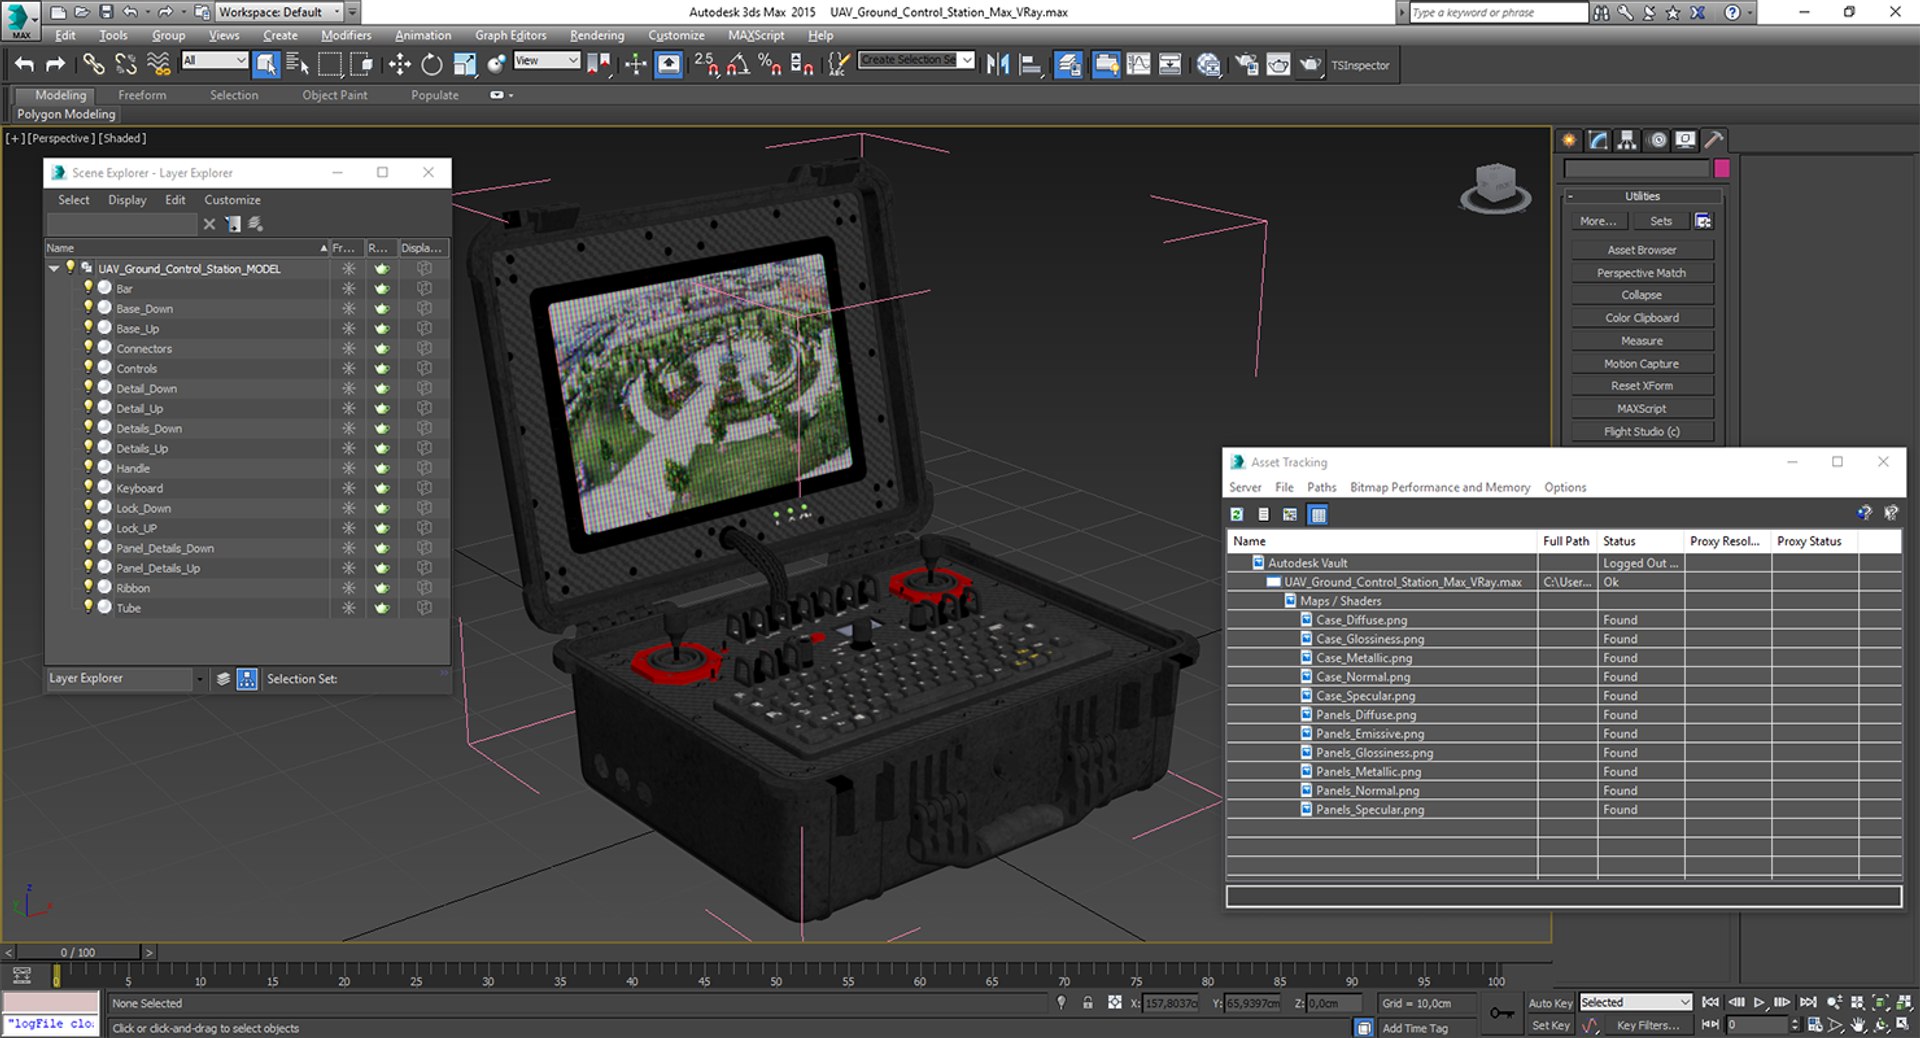This screenshot has height=1038, width=1920.
Task: Toggle the 2.5D Snaps button
Action: (706, 65)
